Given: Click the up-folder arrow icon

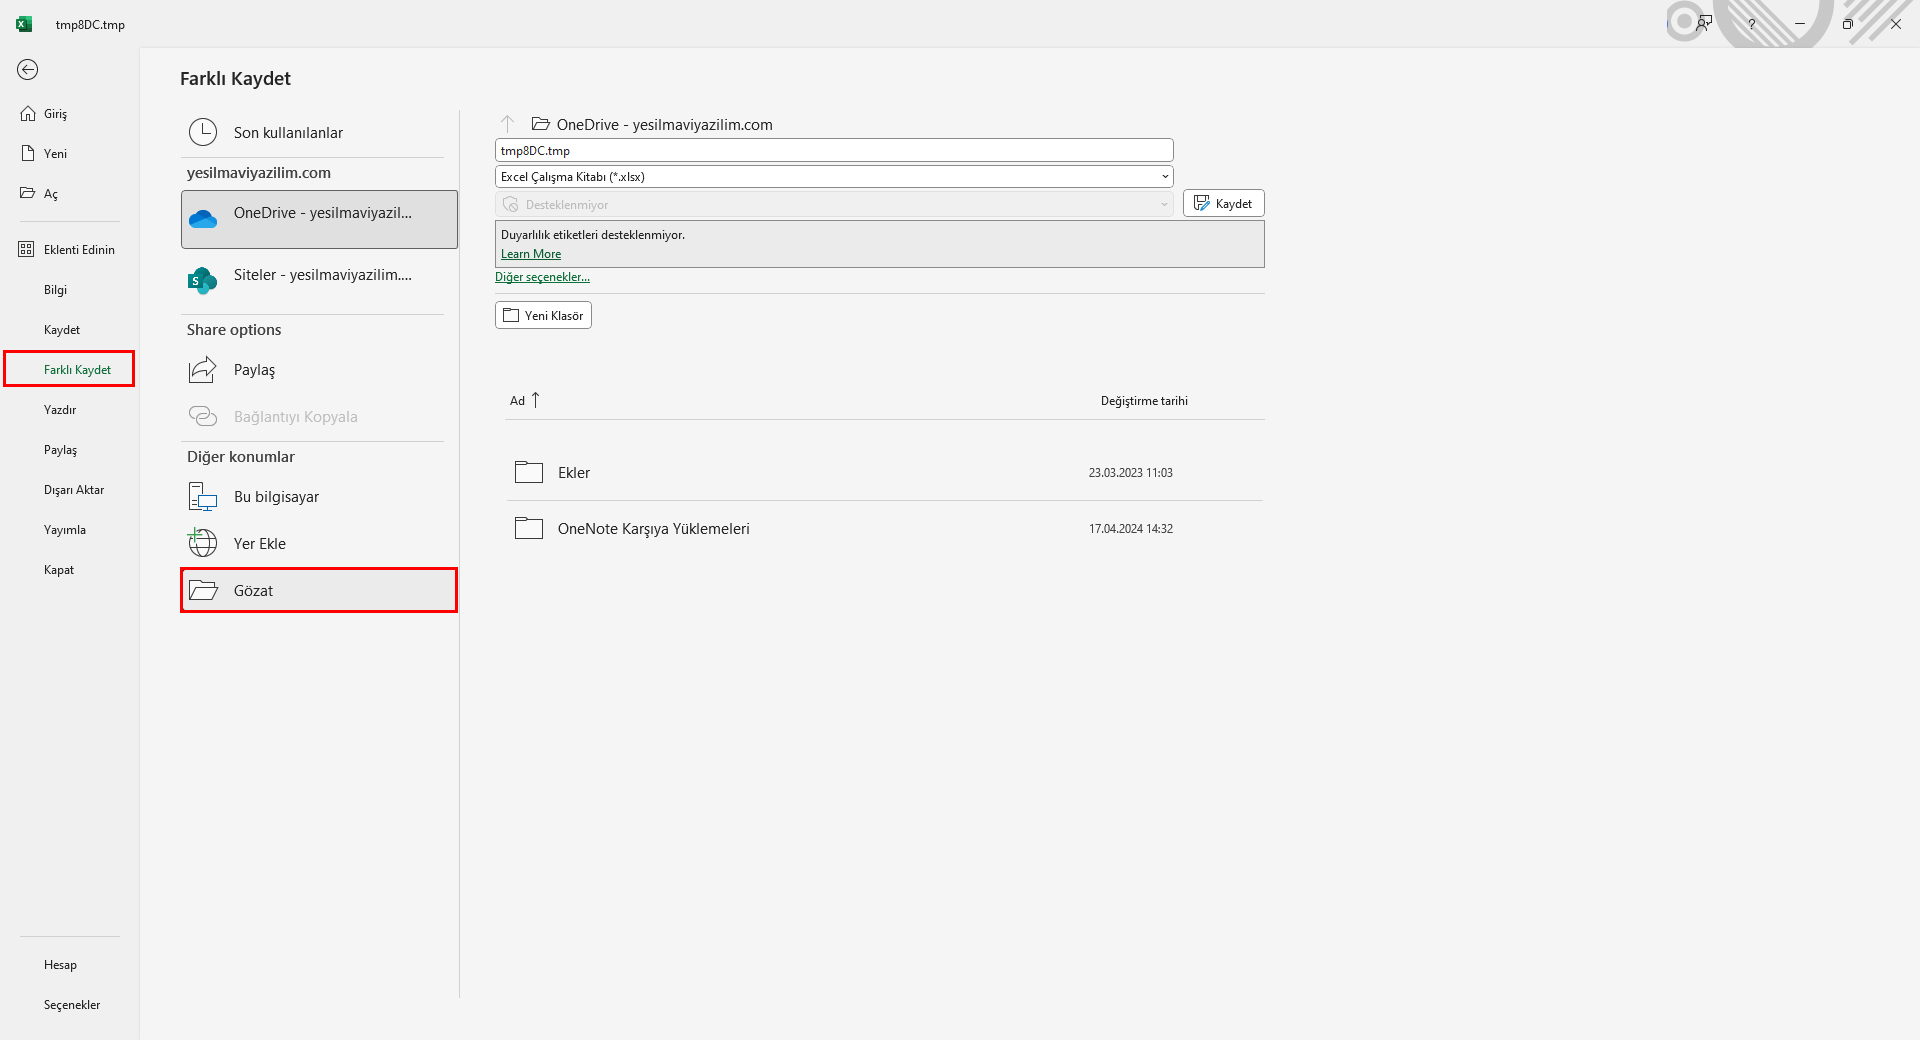Looking at the screenshot, I should [x=508, y=124].
